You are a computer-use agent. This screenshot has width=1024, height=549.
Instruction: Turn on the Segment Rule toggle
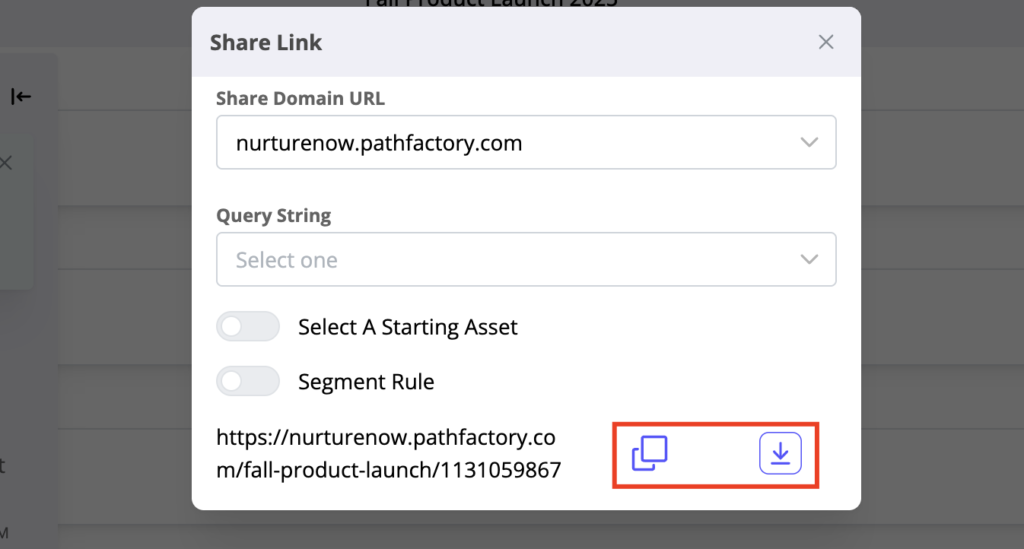(247, 381)
